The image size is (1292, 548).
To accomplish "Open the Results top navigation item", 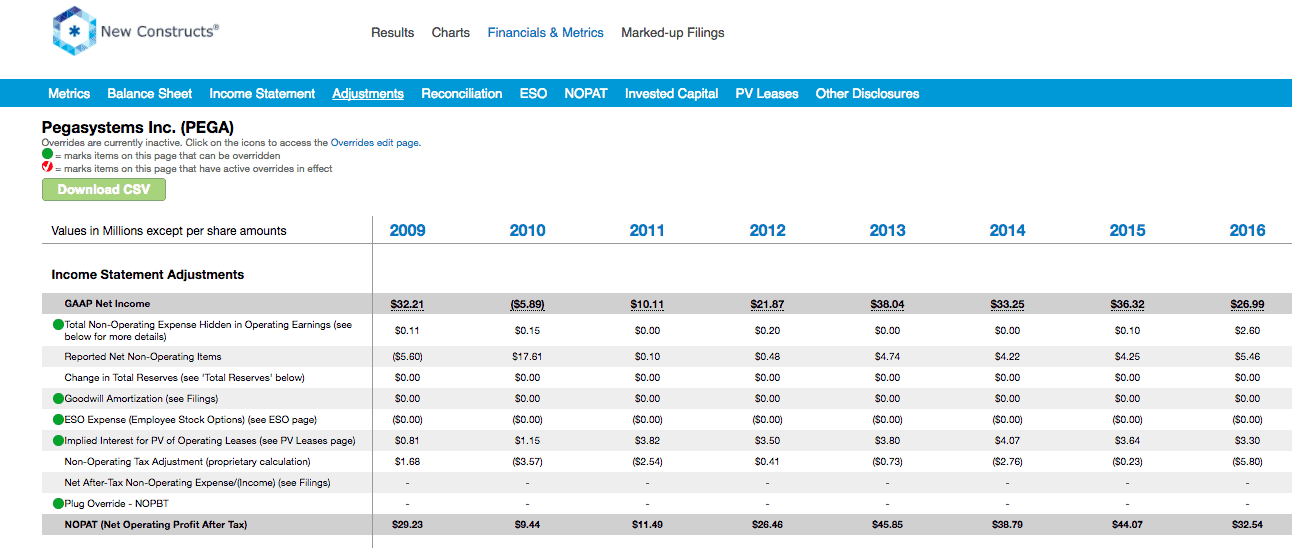I will pos(392,33).
